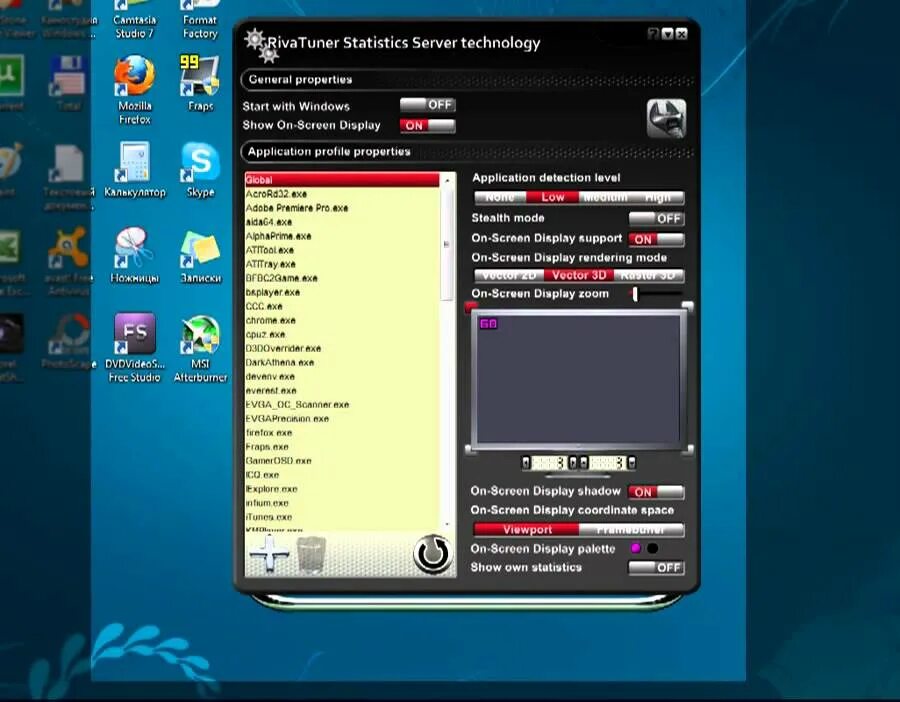Select GamerOSD.exe profile entry
This screenshot has width=900, height=702.
point(342,461)
